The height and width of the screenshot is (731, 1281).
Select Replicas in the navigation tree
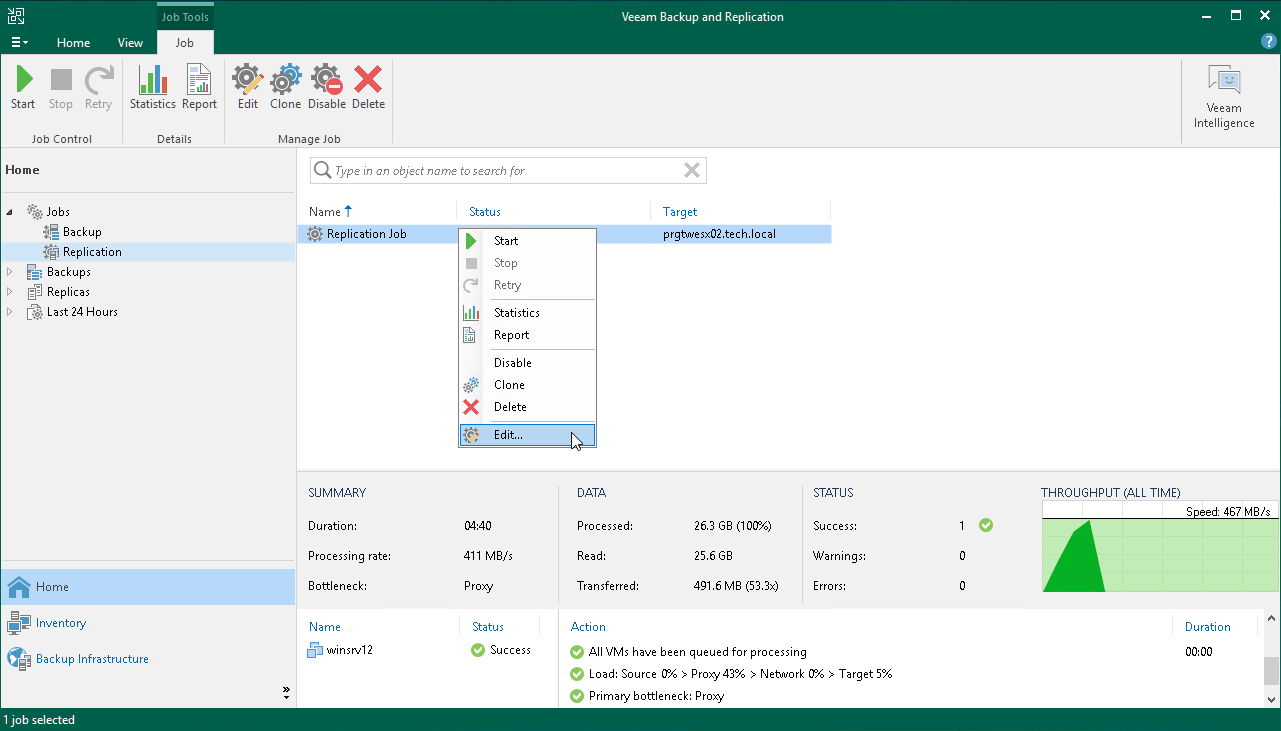click(x=68, y=292)
